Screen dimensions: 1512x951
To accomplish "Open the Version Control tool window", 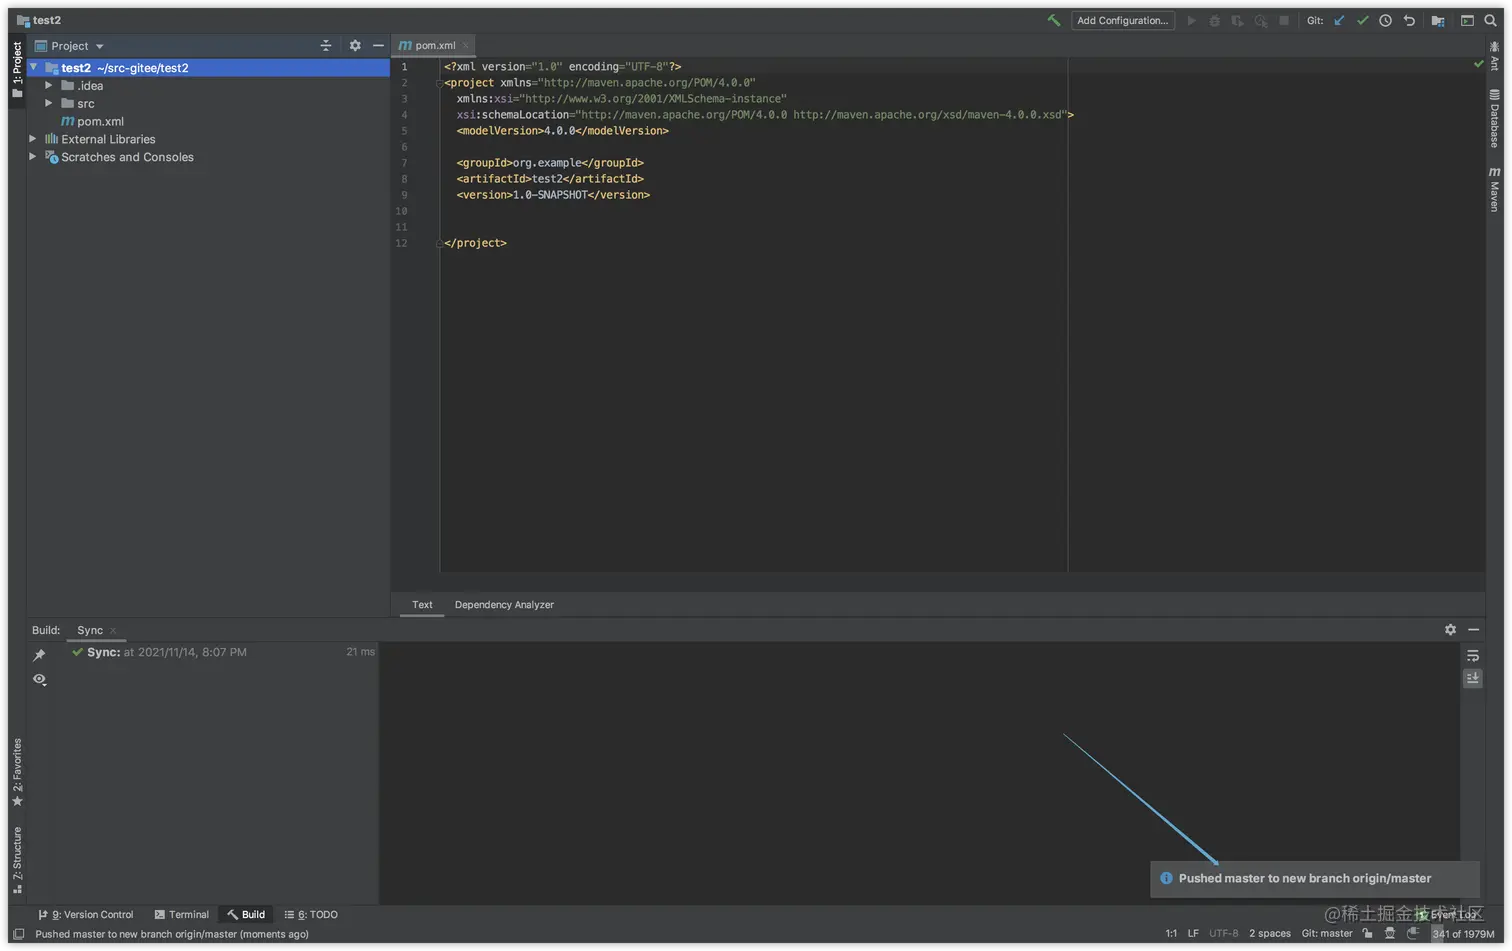I will 86,914.
